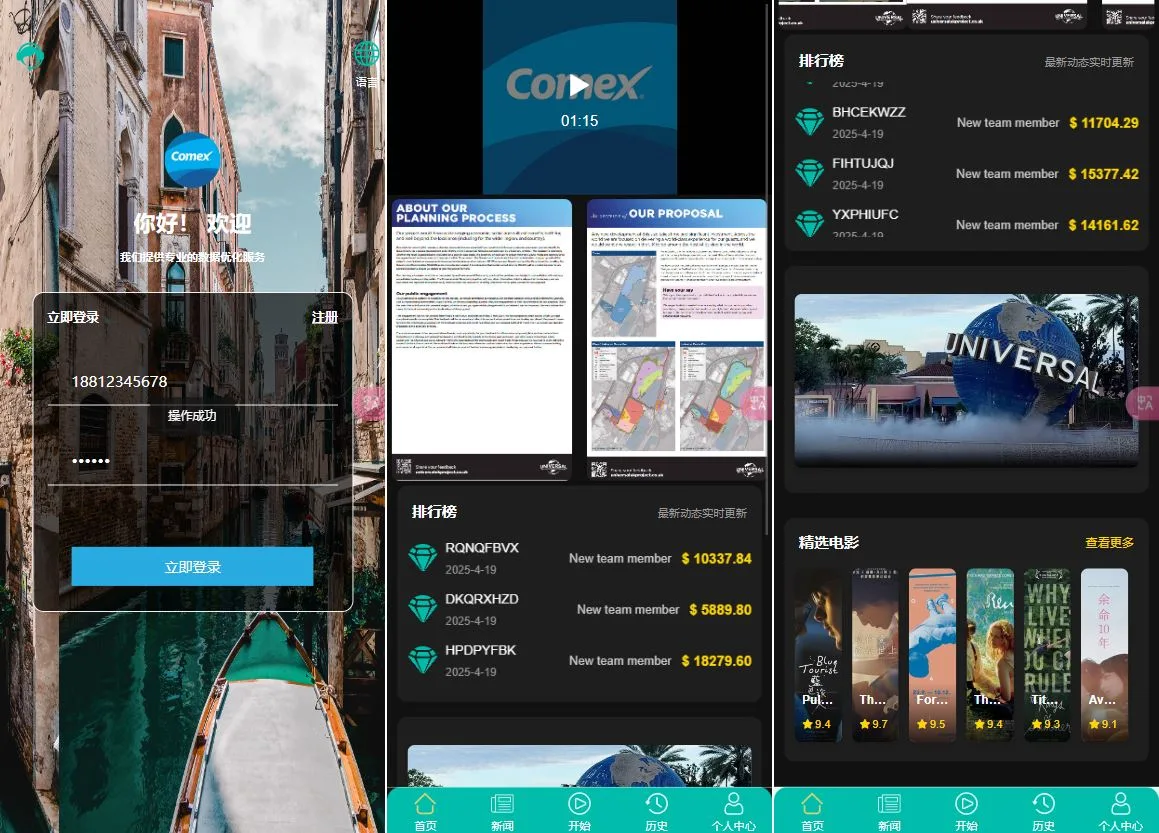Click the round Comex logo above the greeting

[x=192, y=160]
